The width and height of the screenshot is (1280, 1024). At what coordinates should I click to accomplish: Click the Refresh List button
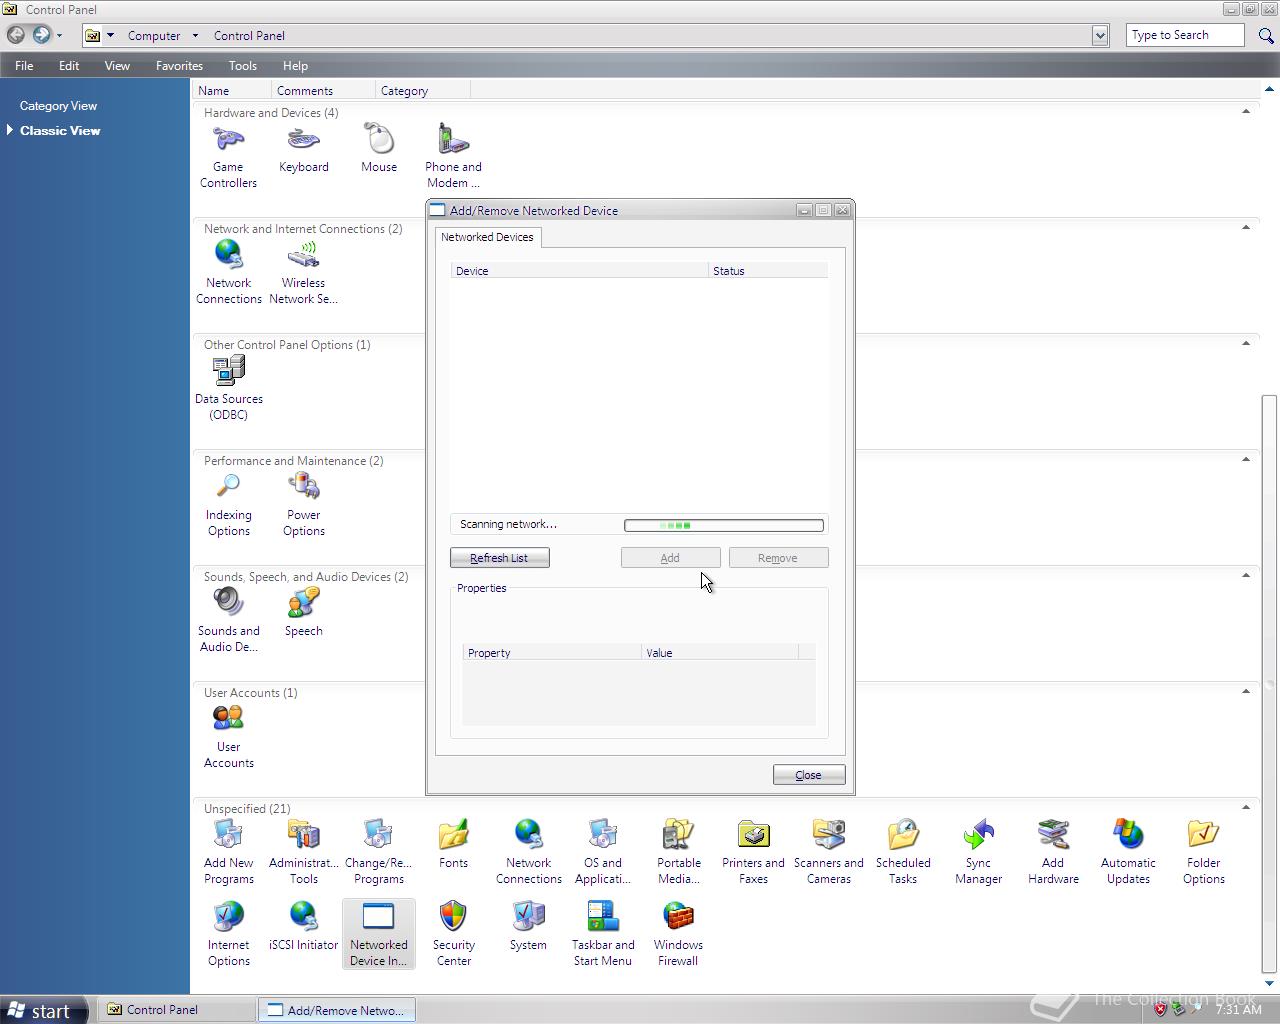tap(499, 557)
